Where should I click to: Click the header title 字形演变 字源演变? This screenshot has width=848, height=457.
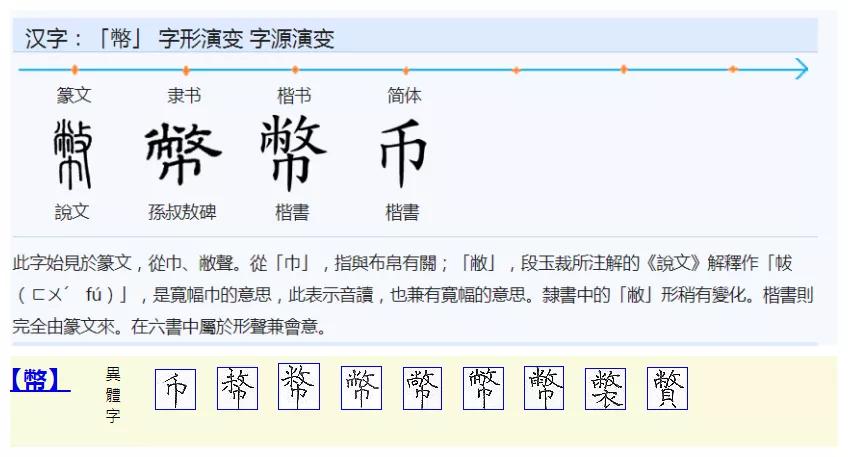[247, 39]
